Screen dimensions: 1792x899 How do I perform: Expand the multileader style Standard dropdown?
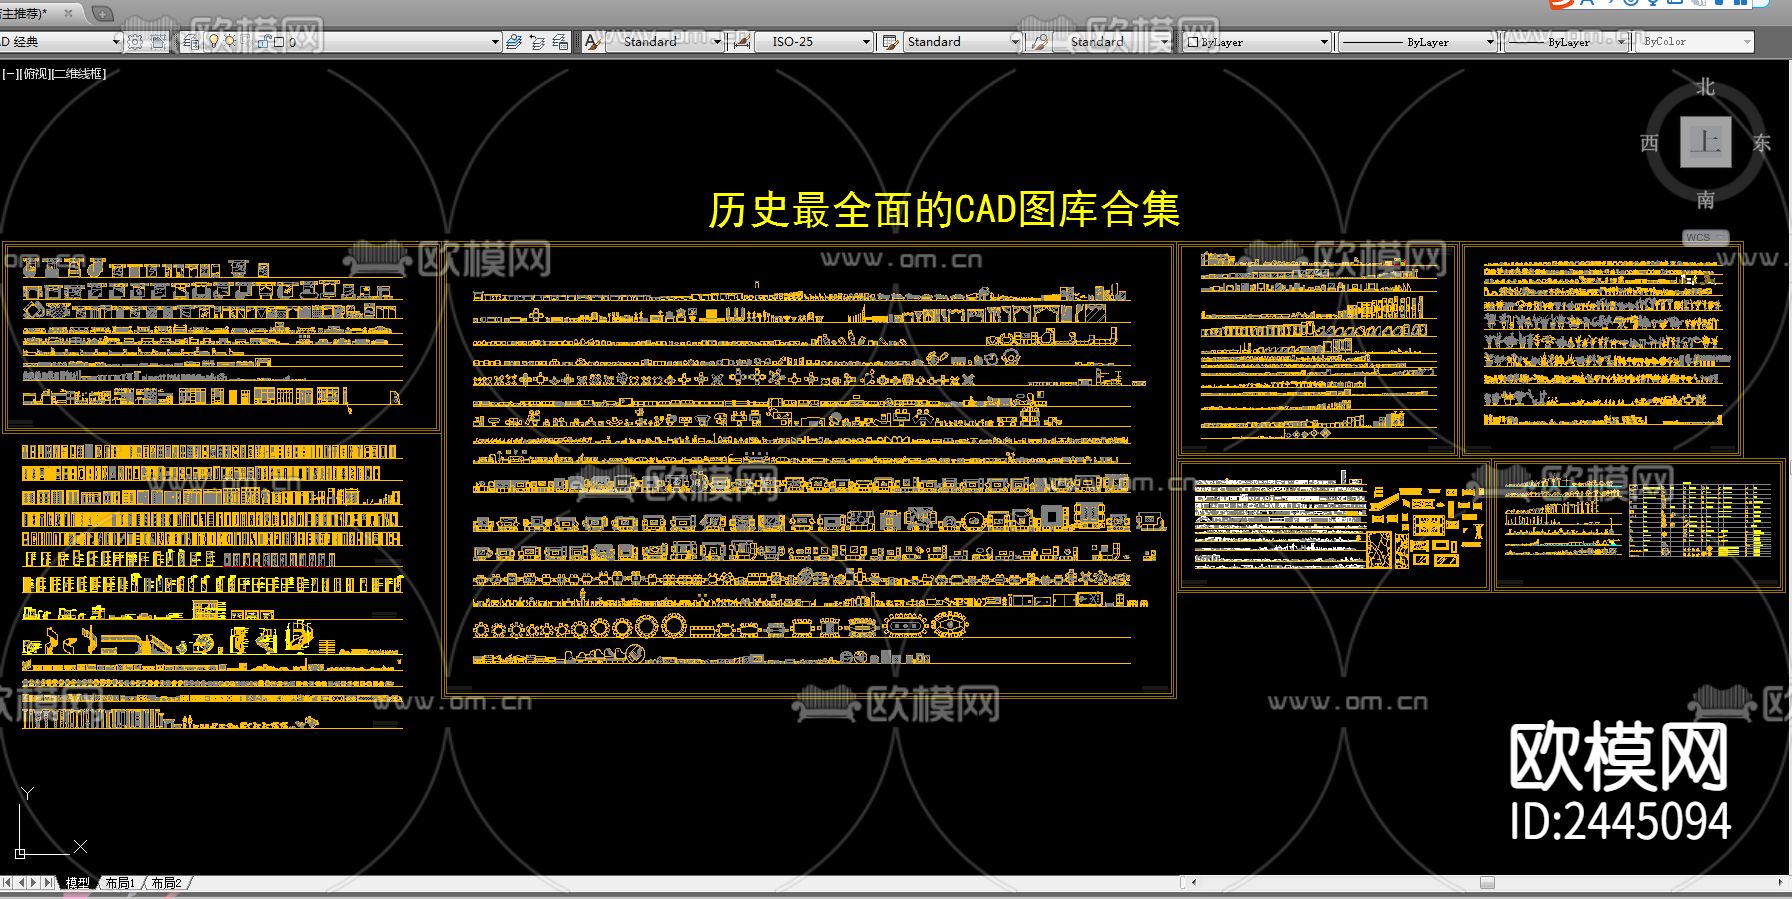point(1163,42)
